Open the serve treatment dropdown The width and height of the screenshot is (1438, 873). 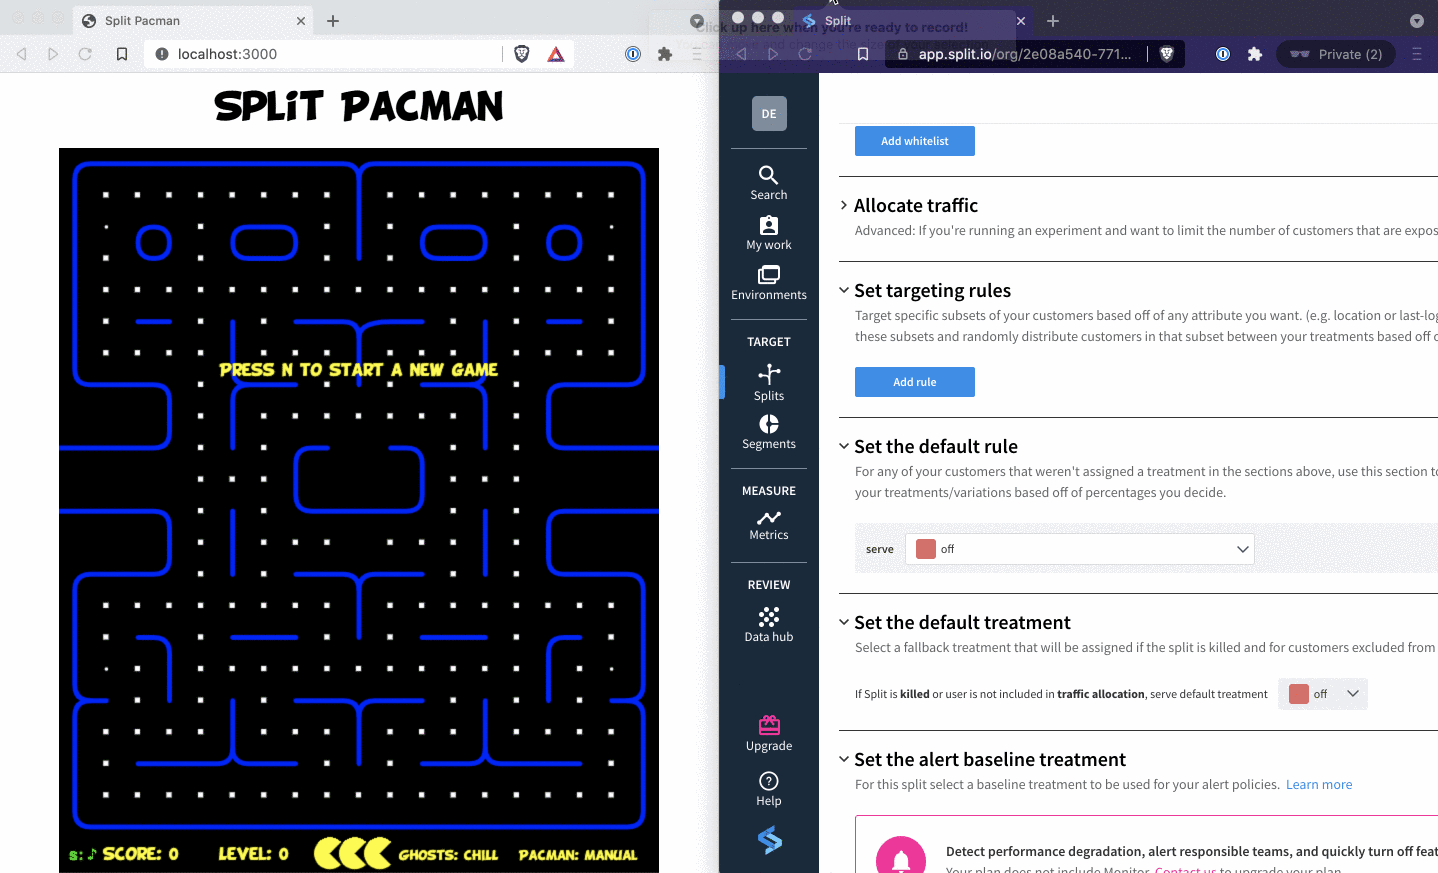coord(1079,549)
